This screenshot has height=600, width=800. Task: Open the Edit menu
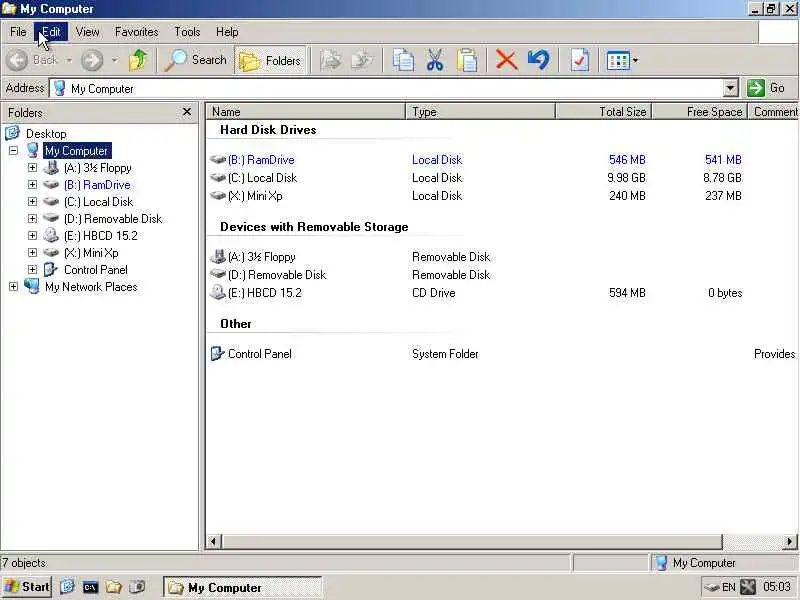51,32
